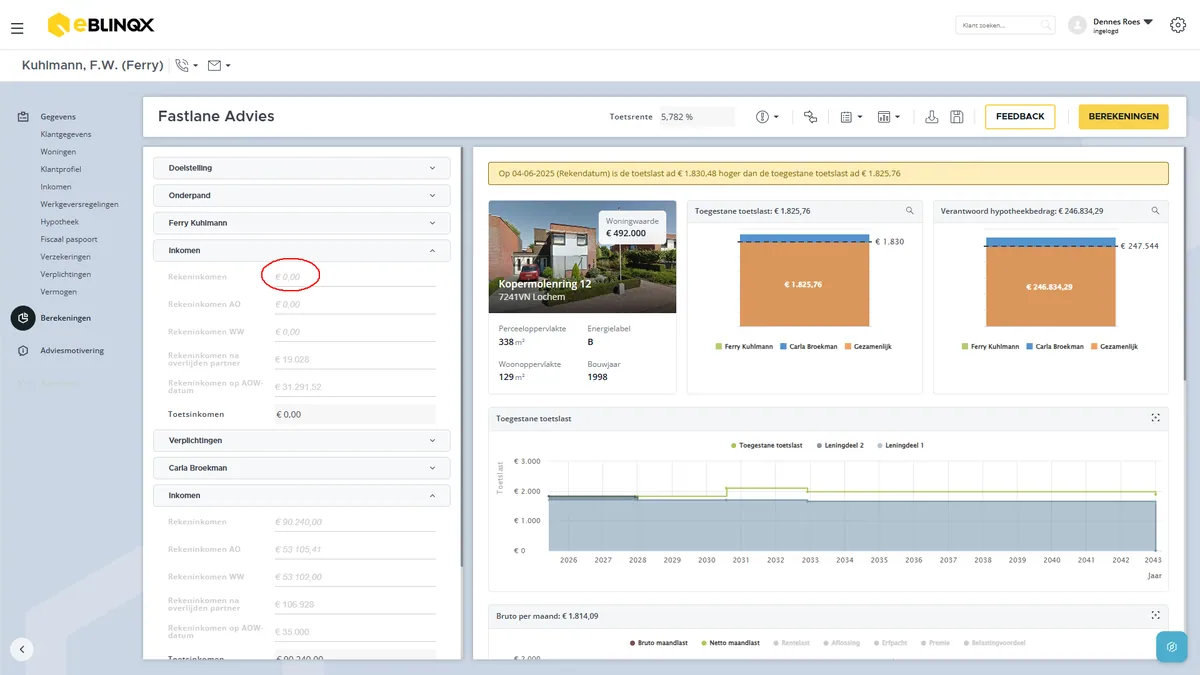Open the list view dropdown in toolbar
Screen dimensions: 1200x675
[852, 117]
